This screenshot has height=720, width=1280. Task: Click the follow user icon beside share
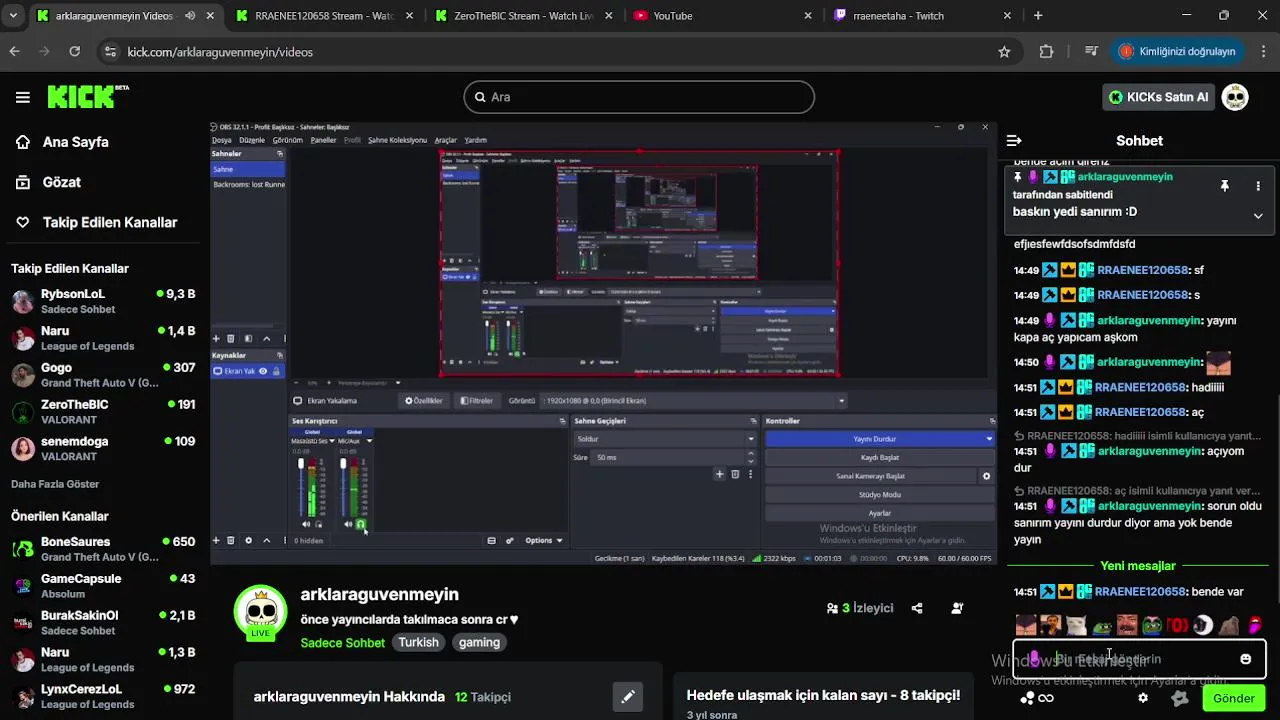(957, 608)
